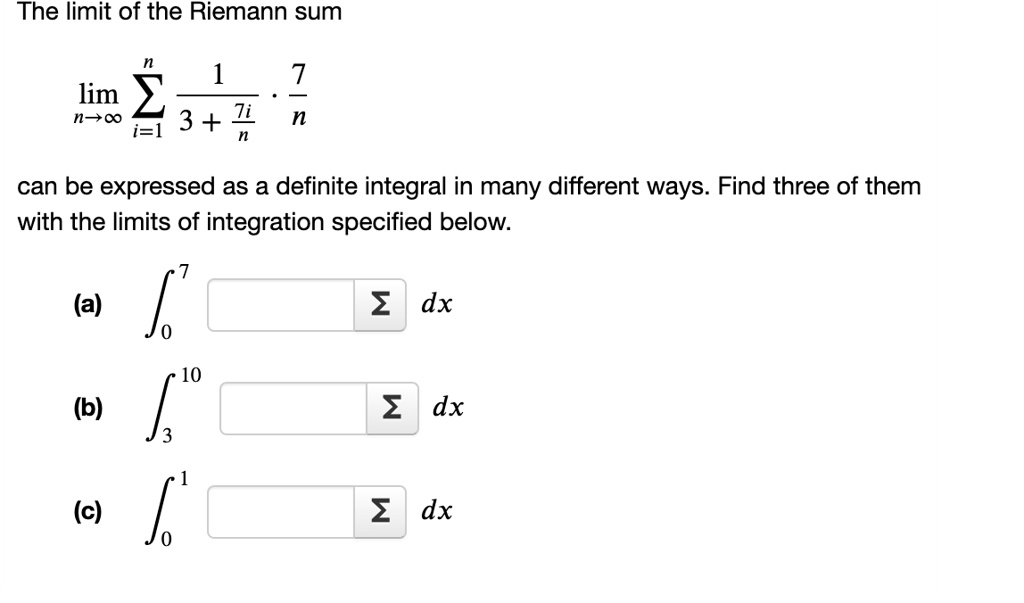Open the equation editor sigma for part (c)
The height and width of the screenshot is (603, 1024).
(x=380, y=512)
